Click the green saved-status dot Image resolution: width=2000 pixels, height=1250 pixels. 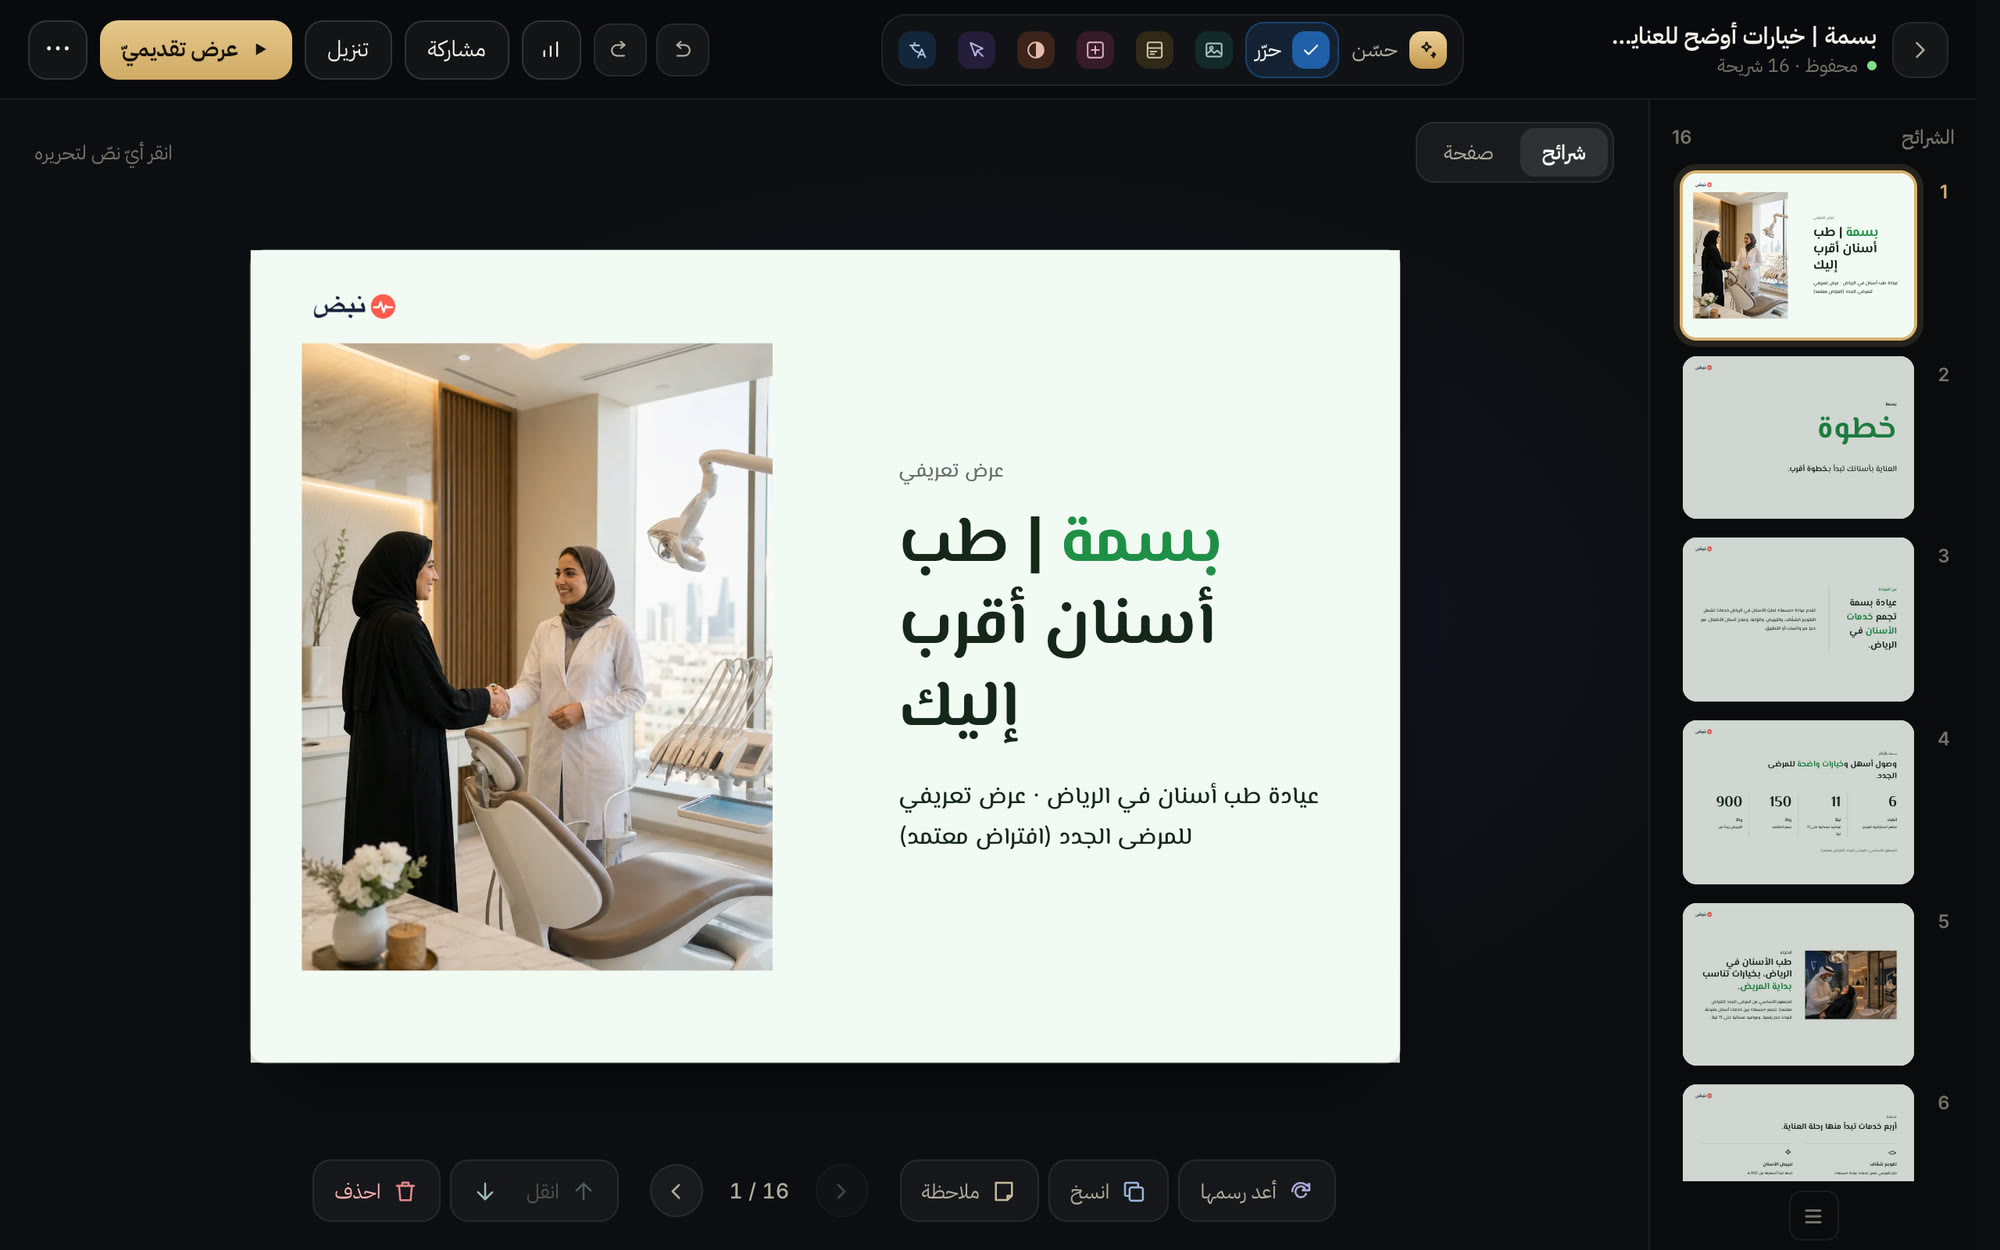1871,66
